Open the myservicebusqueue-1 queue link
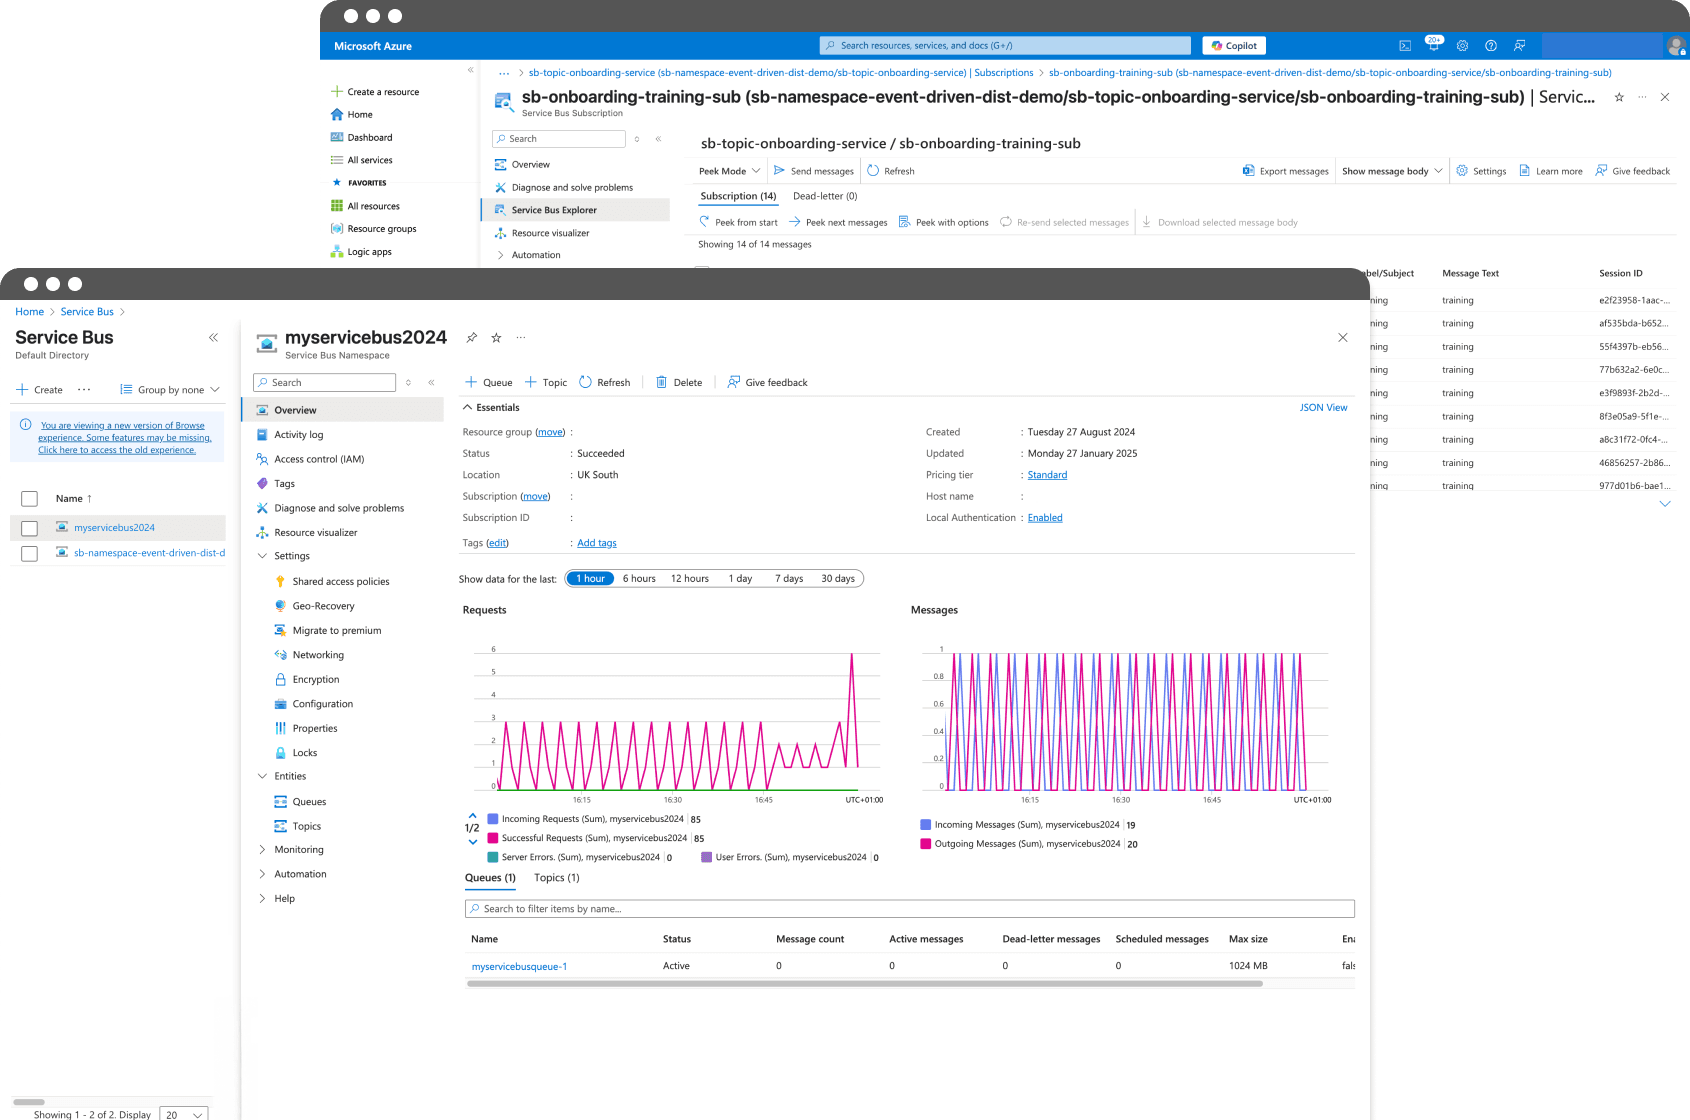Screen dimensions: 1690x1120 click(519, 967)
